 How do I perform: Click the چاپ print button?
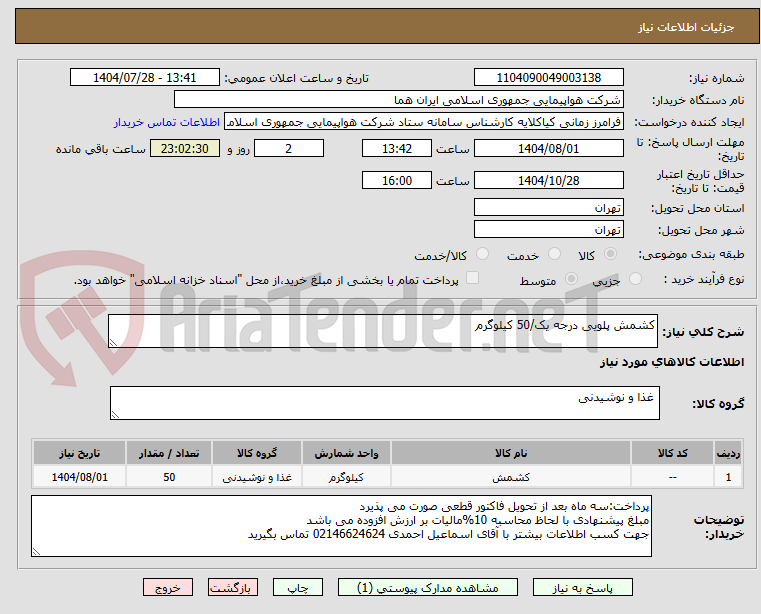point(298,587)
